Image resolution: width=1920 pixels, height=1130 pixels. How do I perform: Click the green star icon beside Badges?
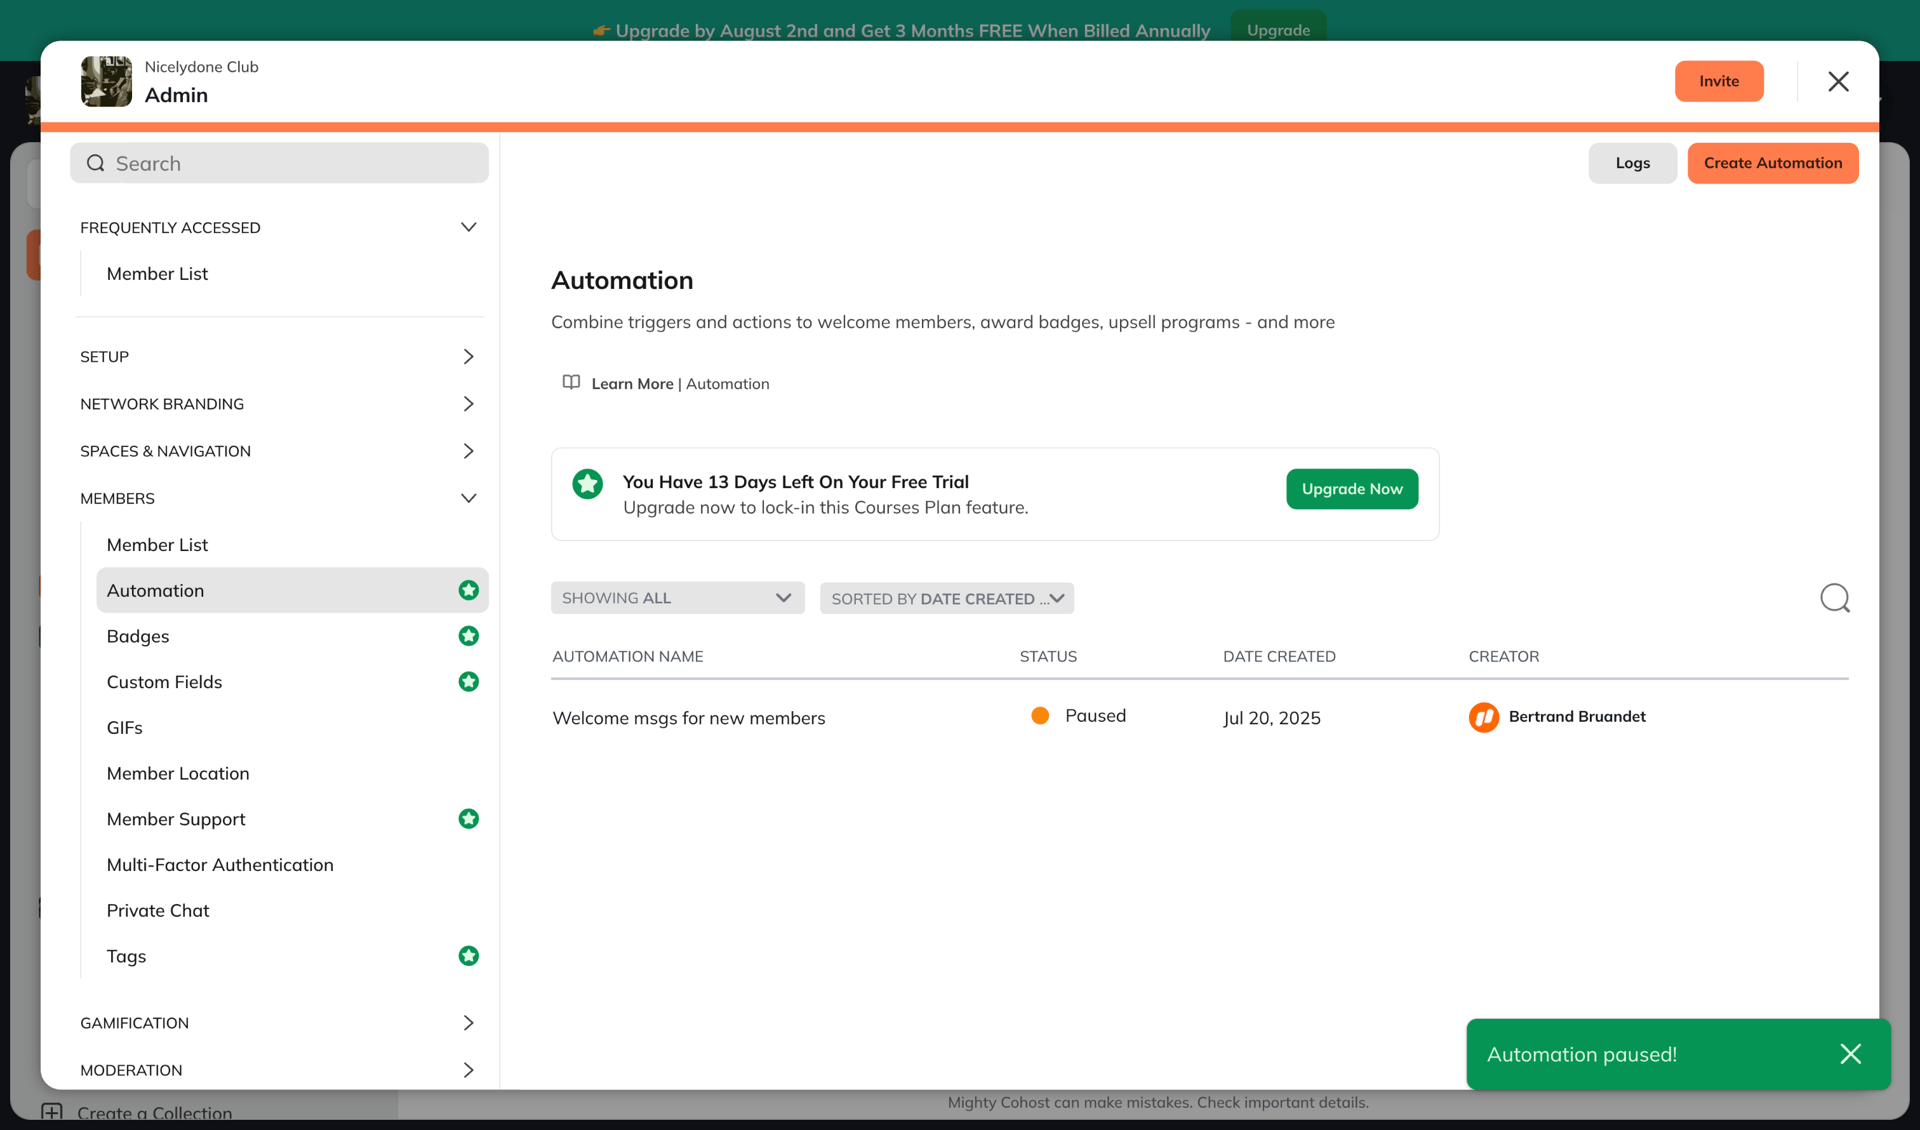coord(469,636)
